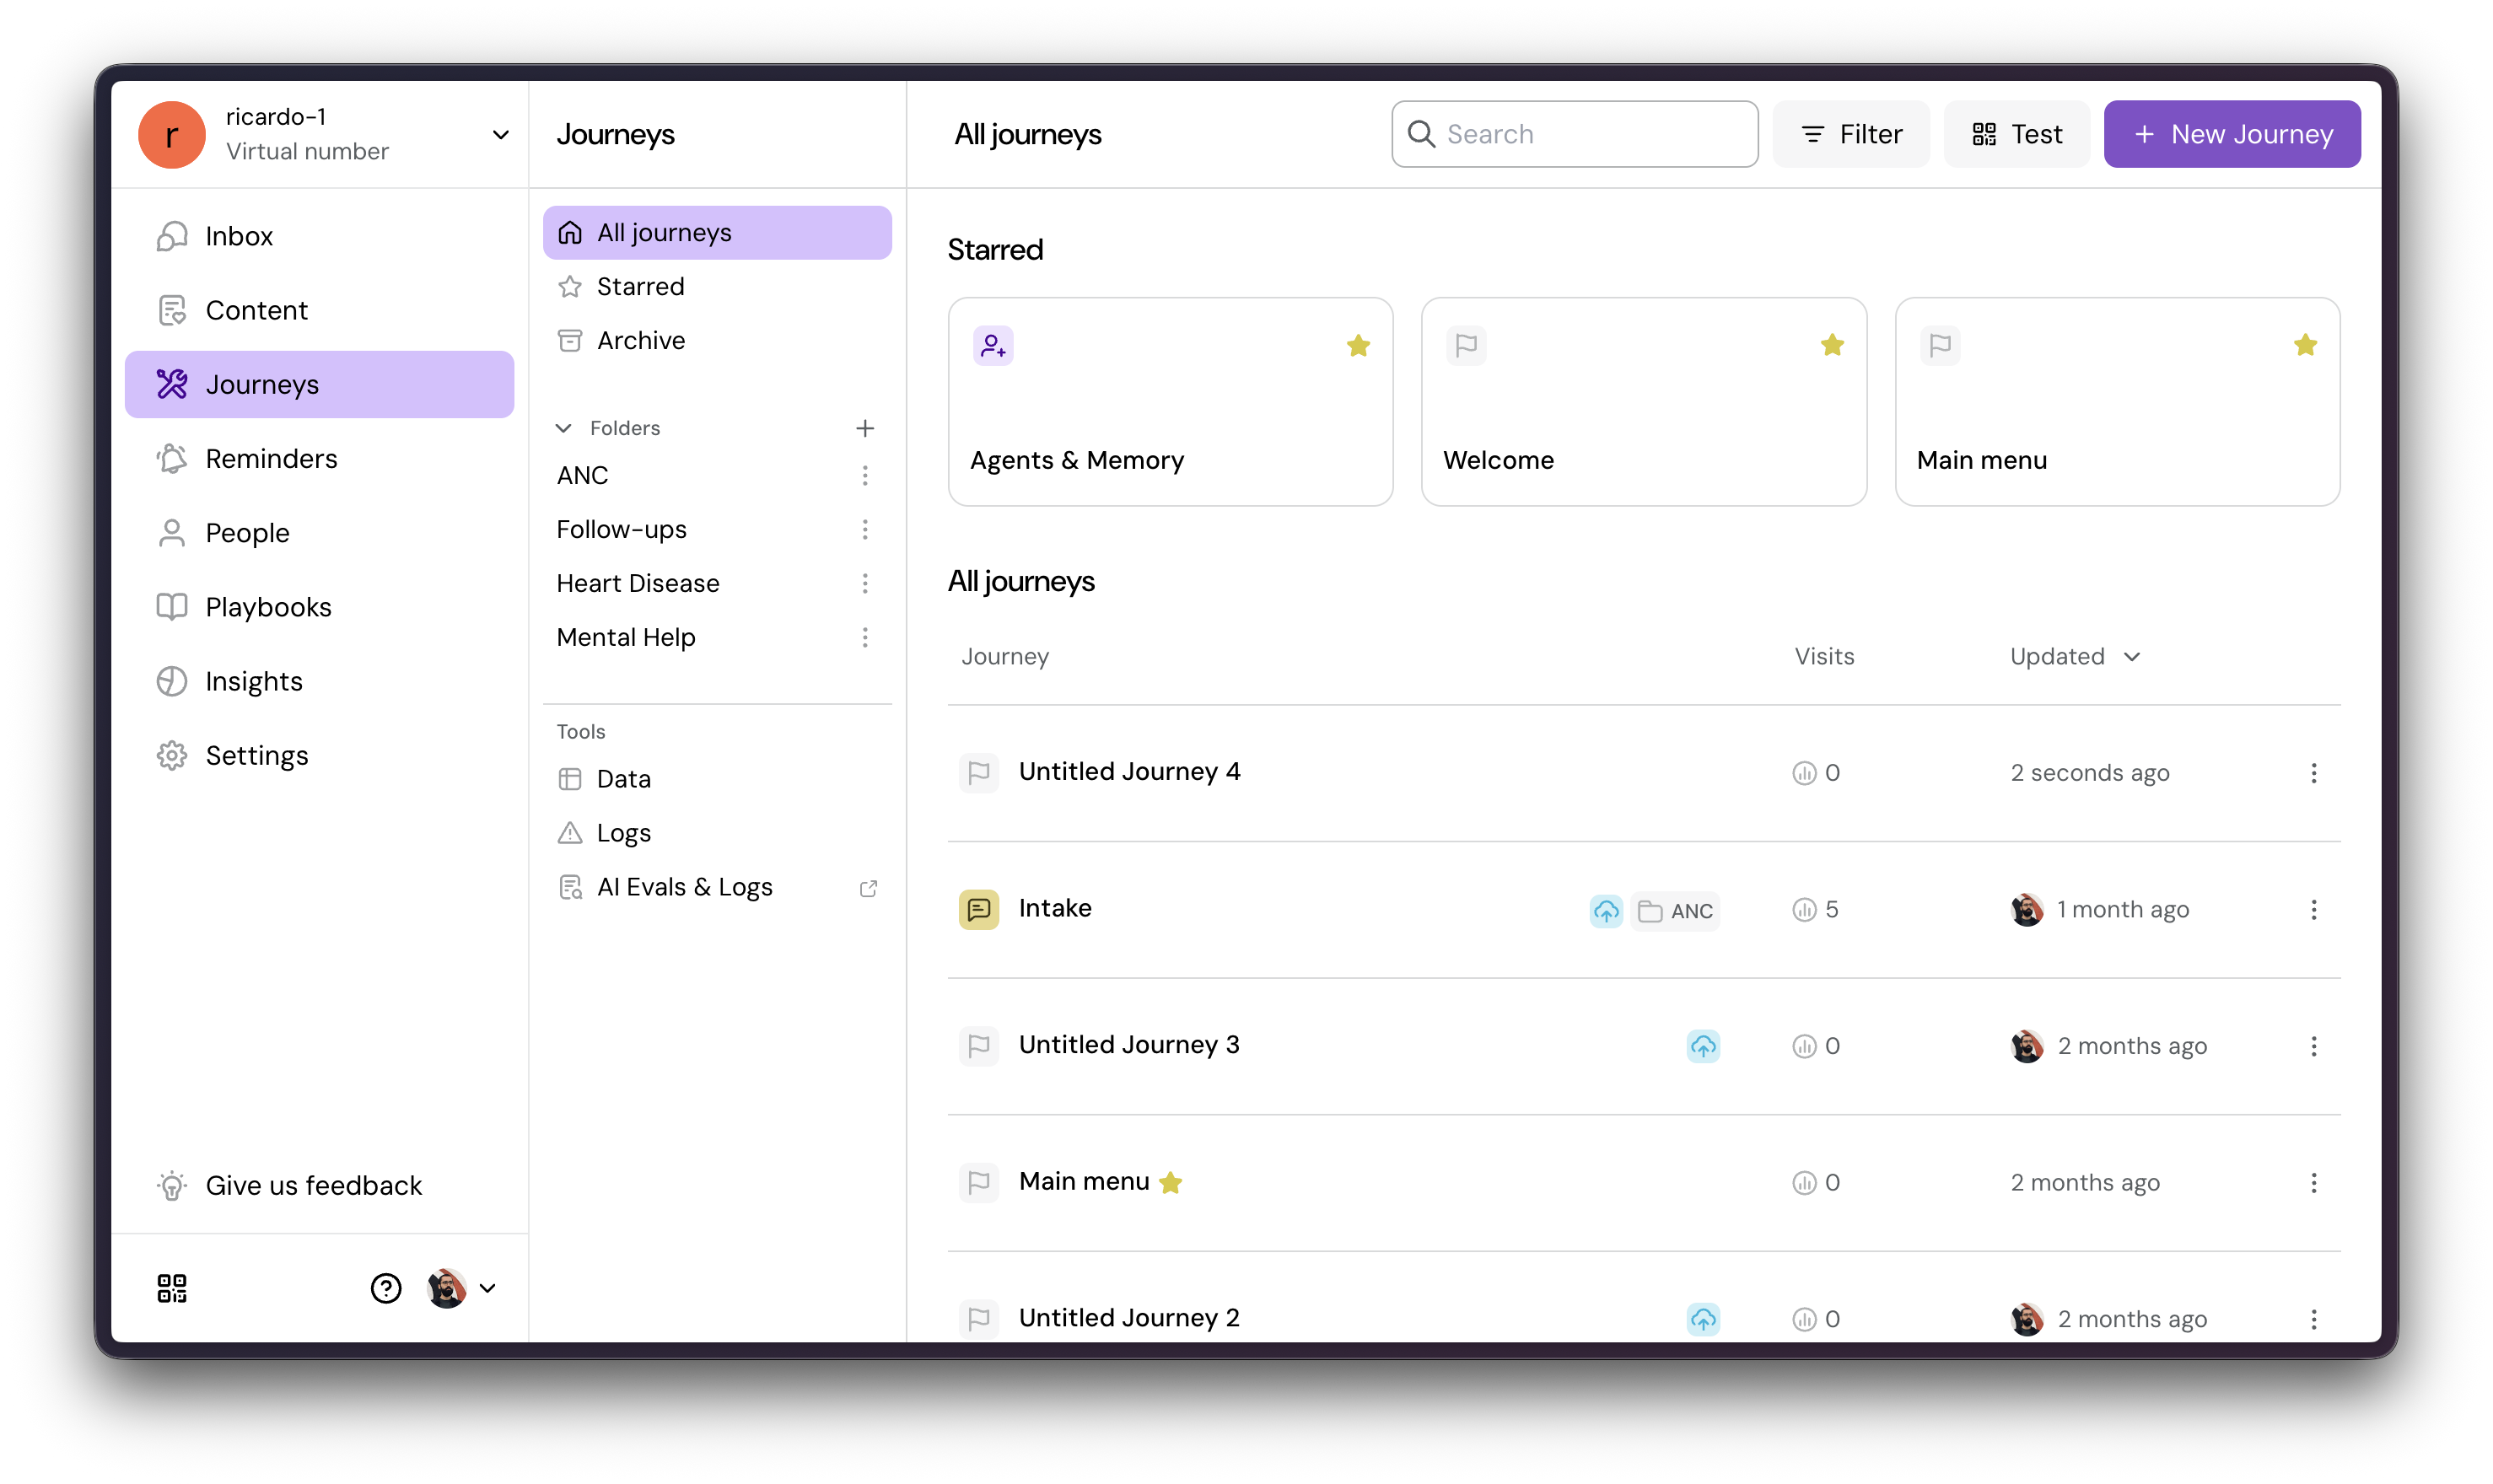Click the Filter button
This screenshot has height=1484, width=2493.
pyautogui.click(x=1851, y=134)
